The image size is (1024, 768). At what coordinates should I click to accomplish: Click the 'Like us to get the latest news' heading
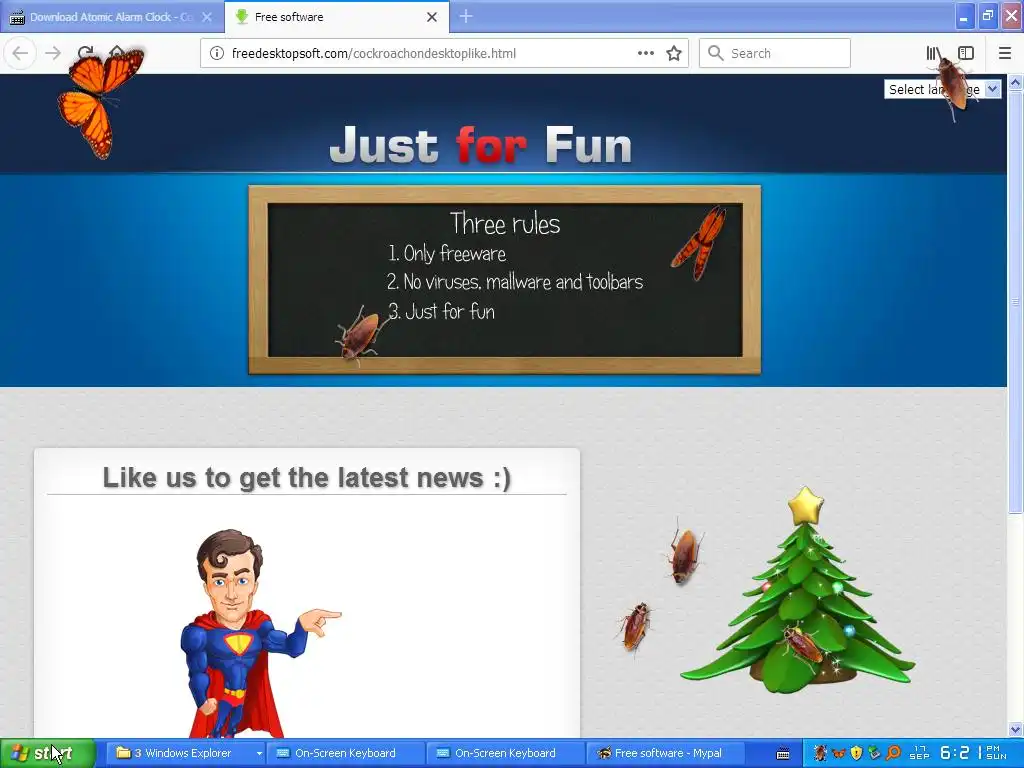[306, 478]
